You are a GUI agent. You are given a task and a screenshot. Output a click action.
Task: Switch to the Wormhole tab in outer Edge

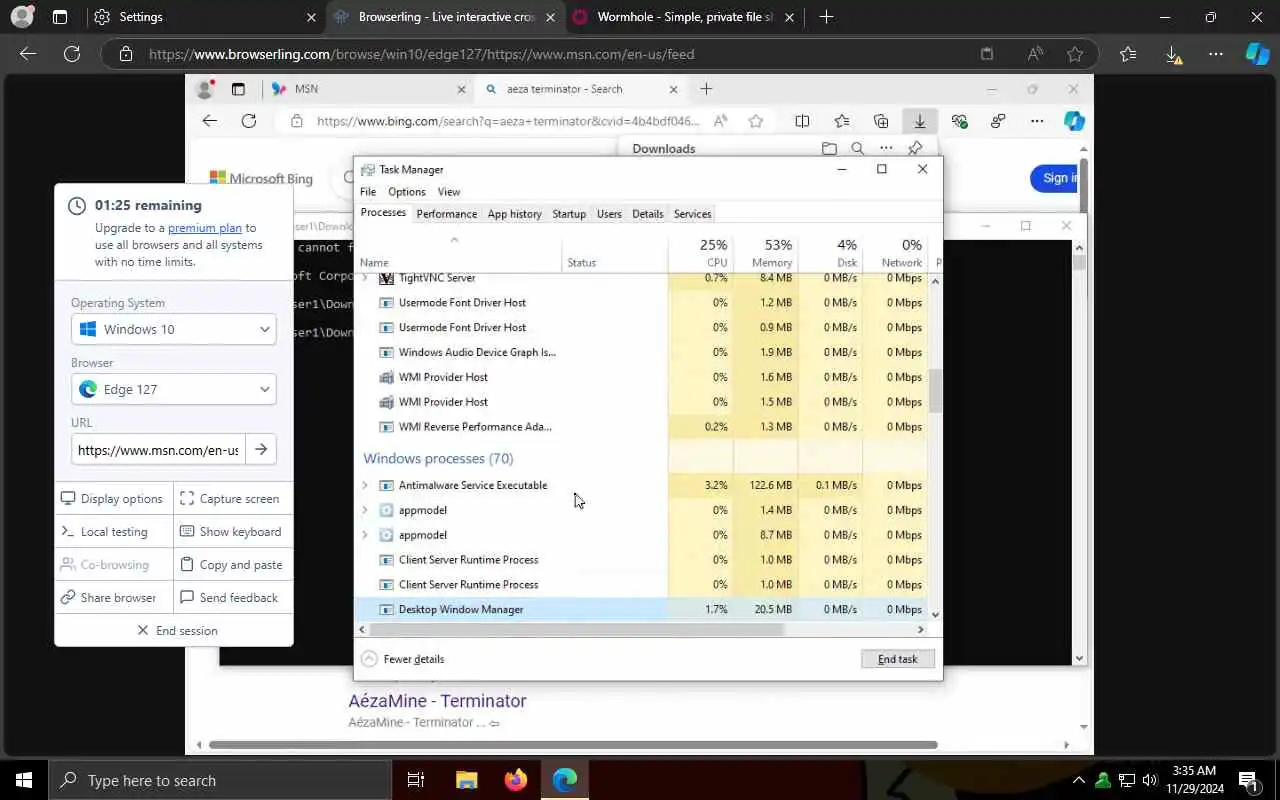[685, 17]
